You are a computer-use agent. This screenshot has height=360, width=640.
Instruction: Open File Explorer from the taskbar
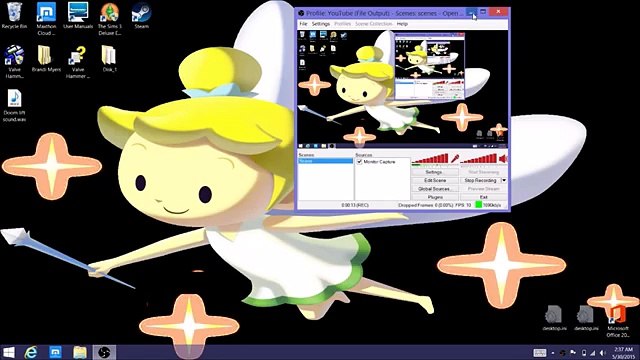pos(80,352)
